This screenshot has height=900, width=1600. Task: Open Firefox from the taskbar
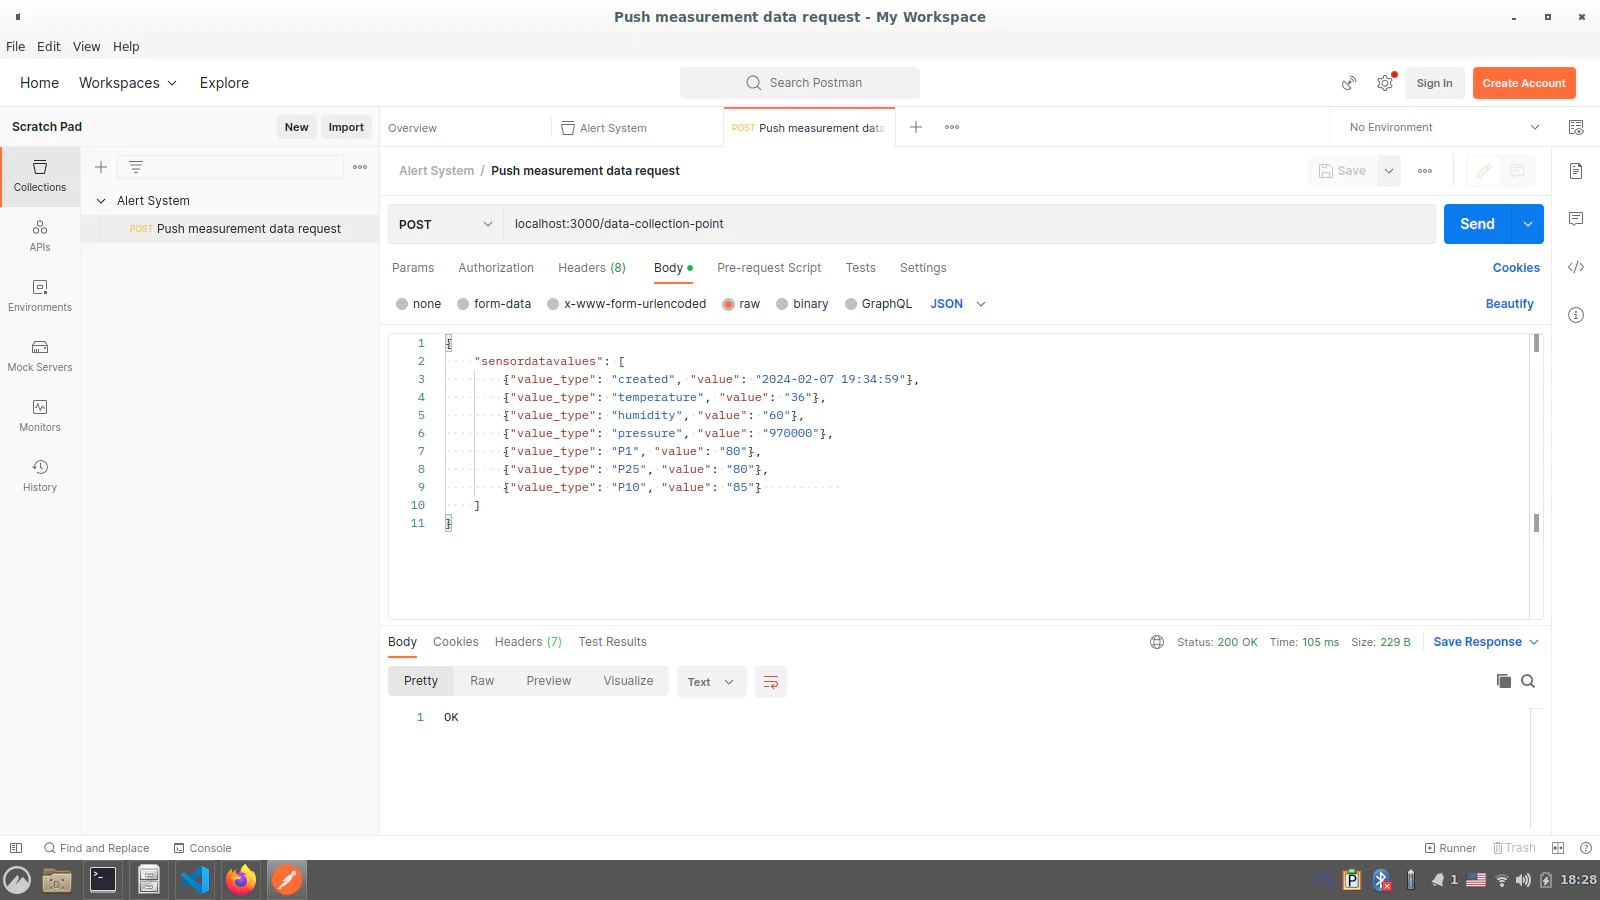[241, 880]
